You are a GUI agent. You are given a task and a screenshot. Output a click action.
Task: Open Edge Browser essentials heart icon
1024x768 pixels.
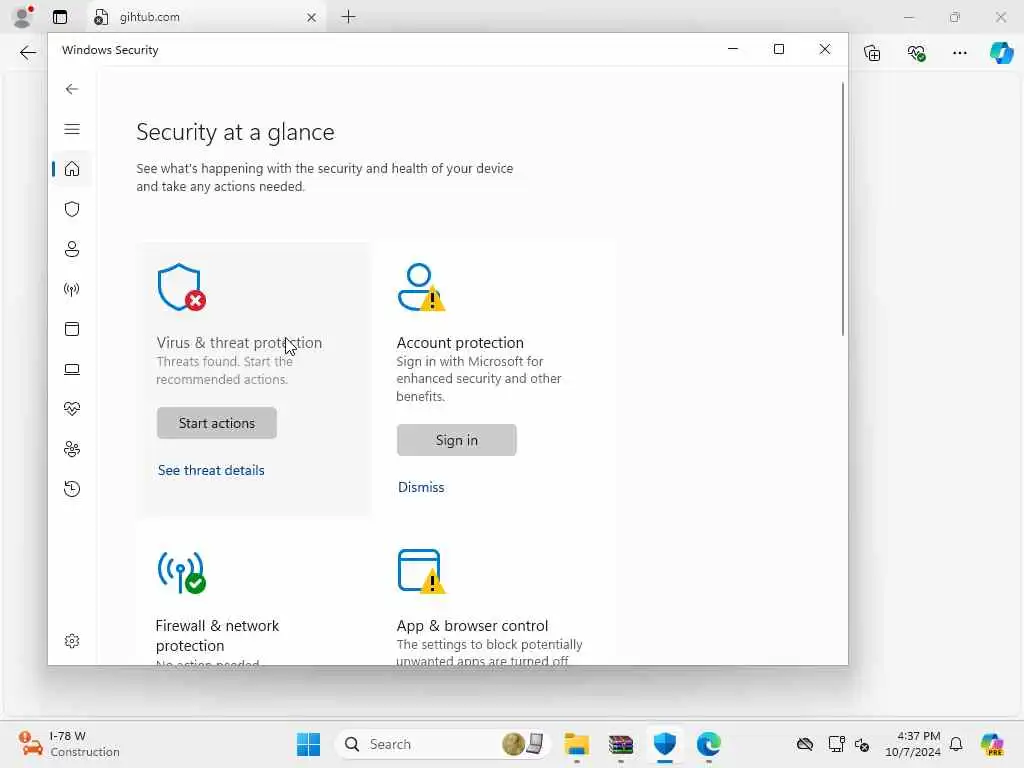click(916, 53)
